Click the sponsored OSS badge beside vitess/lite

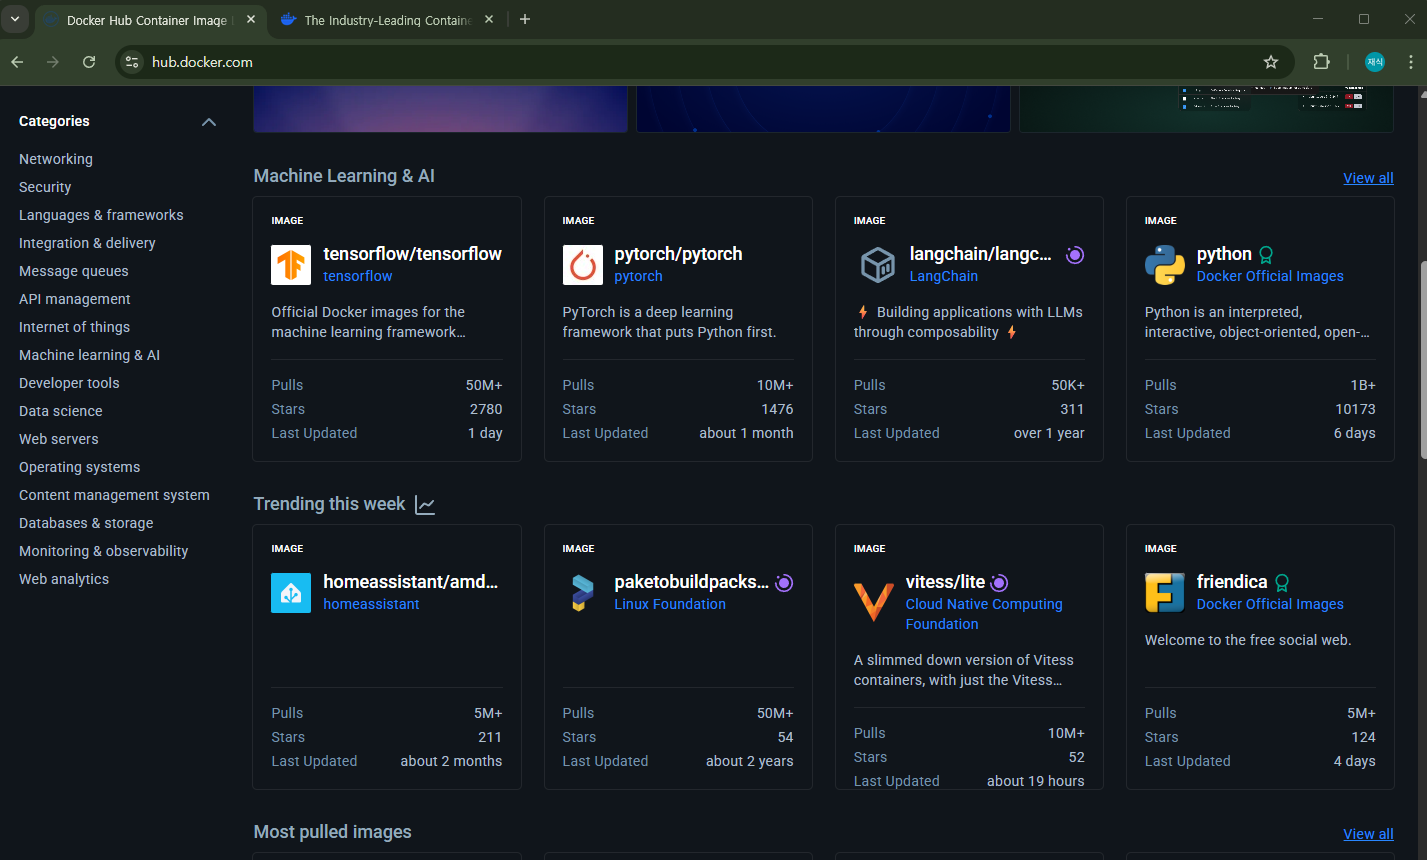pyautogui.click(x=999, y=583)
